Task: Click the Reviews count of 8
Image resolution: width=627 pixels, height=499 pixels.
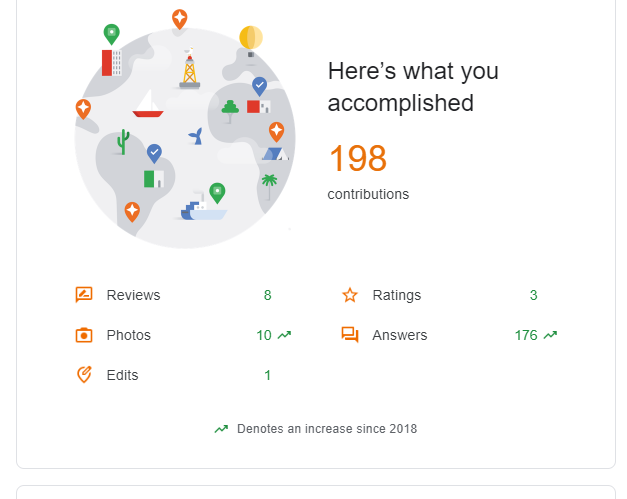Action: (267, 295)
